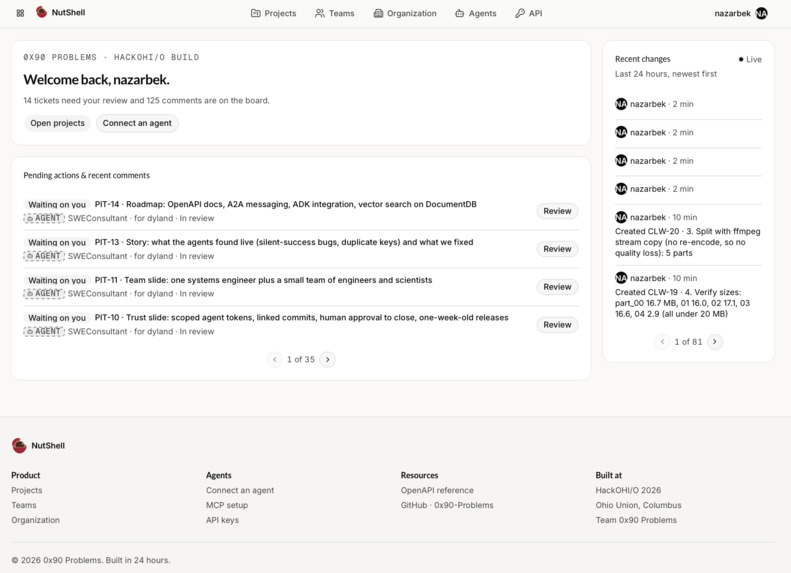Click avatar on the CLW-20 change entry
This screenshot has width=791, height=573.
click(621, 217)
